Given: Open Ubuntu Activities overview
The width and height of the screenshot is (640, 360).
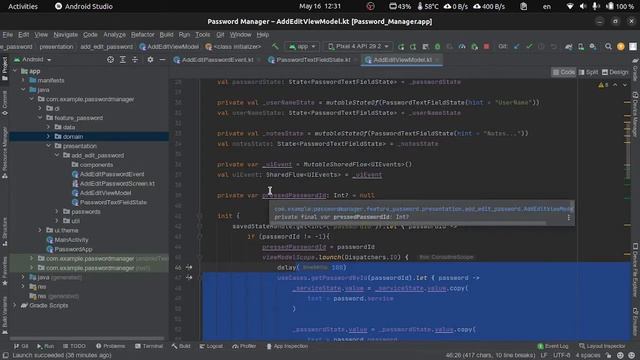Looking at the screenshot, I should click(x=23, y=7).
